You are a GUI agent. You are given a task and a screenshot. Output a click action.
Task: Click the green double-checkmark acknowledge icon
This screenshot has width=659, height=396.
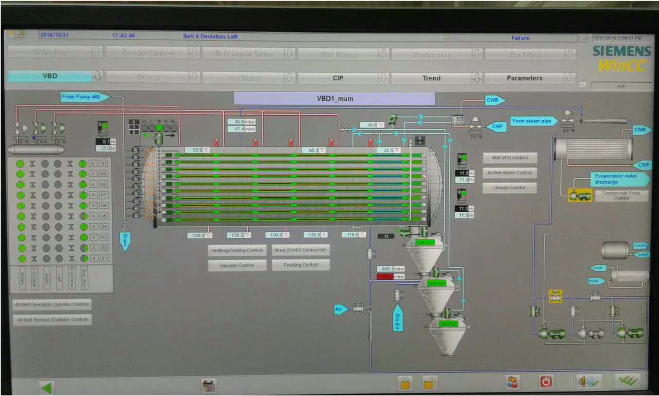627,381
